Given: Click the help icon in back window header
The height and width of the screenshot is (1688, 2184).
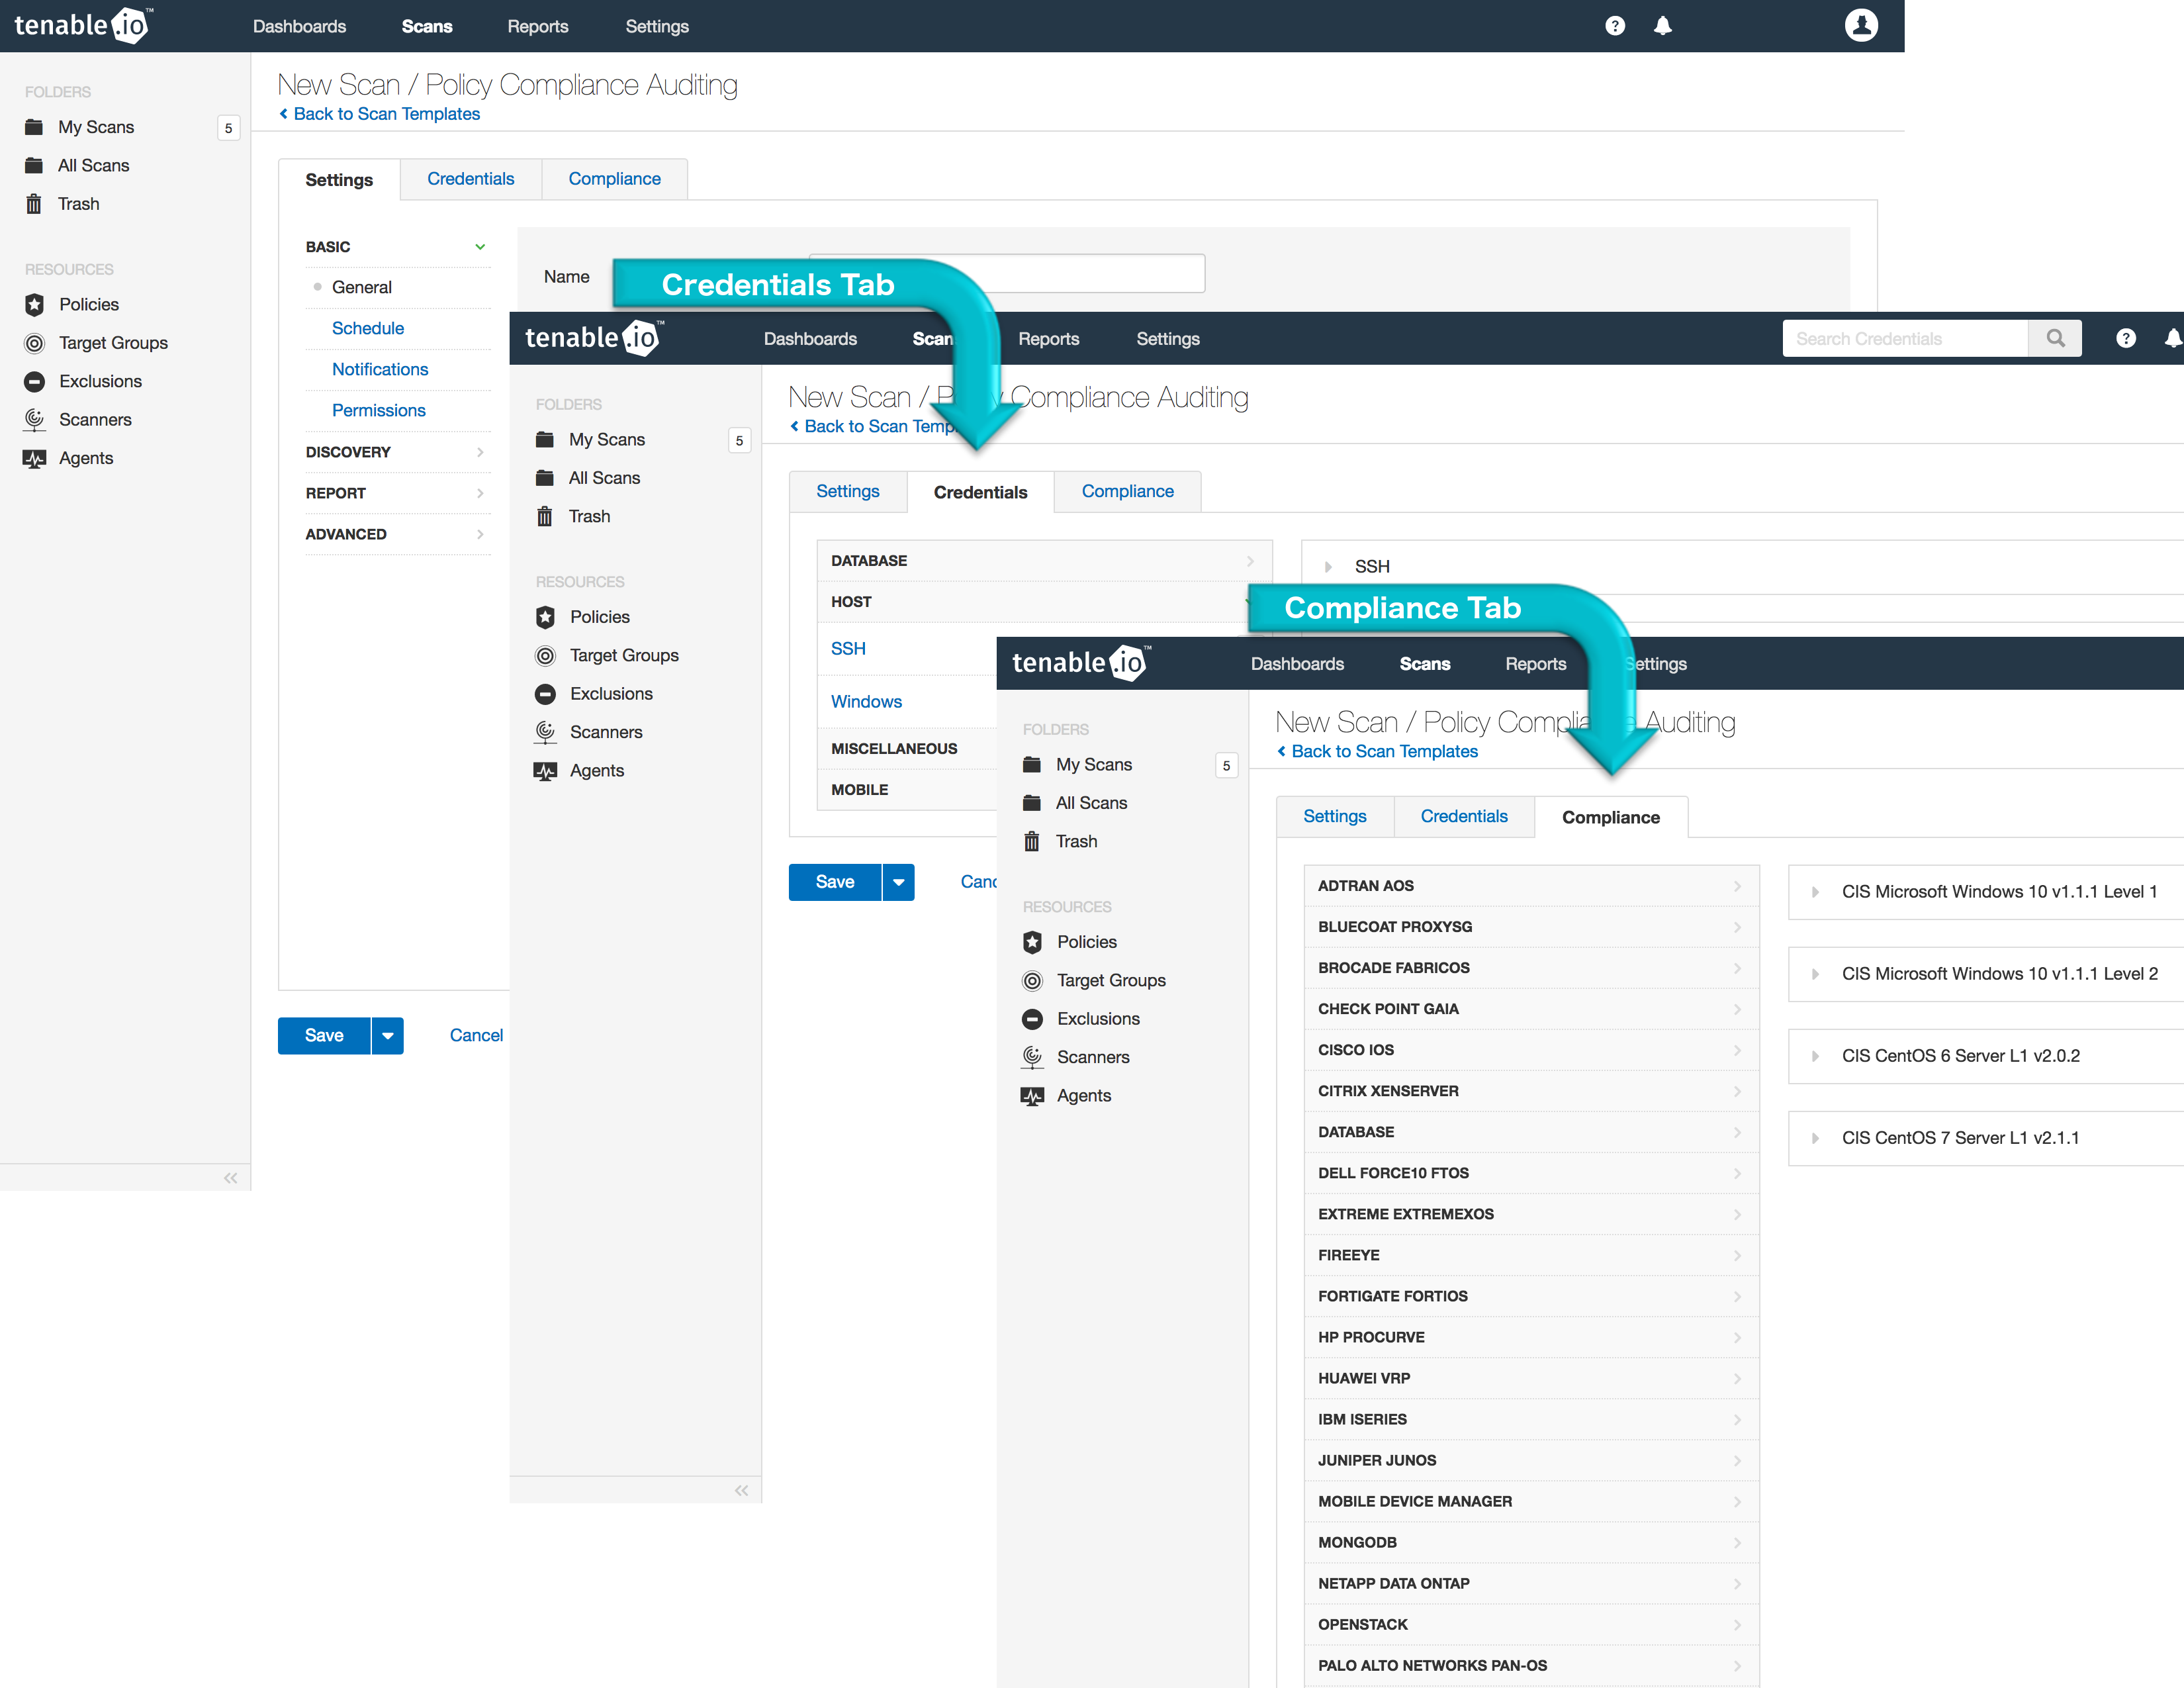Looking at the screenshot, I should point(1614,26).
